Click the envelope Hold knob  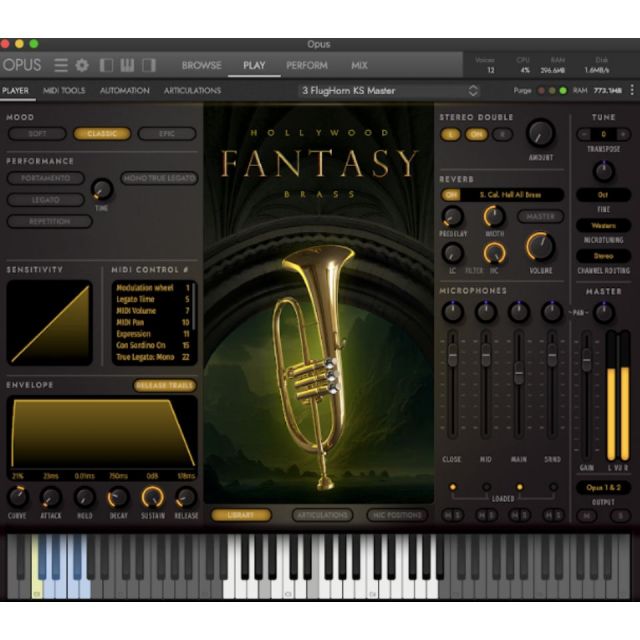click(x=84, y=497)
